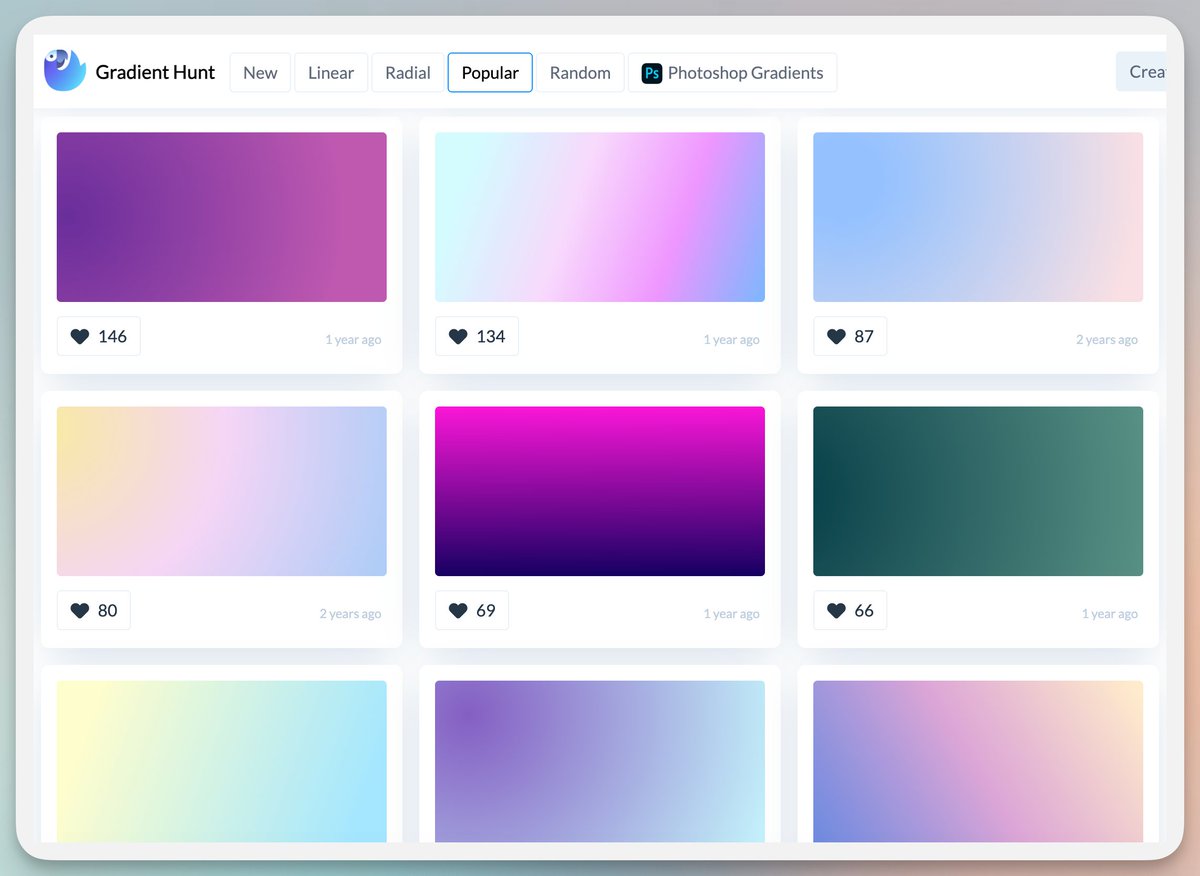Open the purple-to-light-blue radial gradient
This screenshot has height=876, width=1200.
(x=600, y=761)
